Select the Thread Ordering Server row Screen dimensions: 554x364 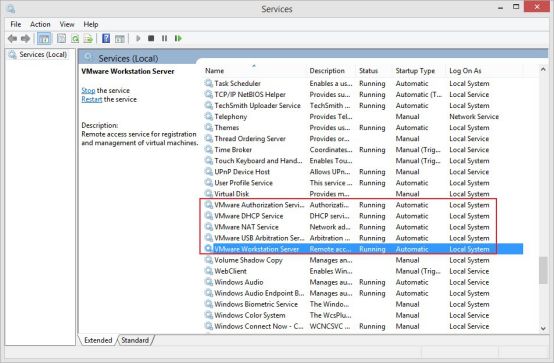363,139
